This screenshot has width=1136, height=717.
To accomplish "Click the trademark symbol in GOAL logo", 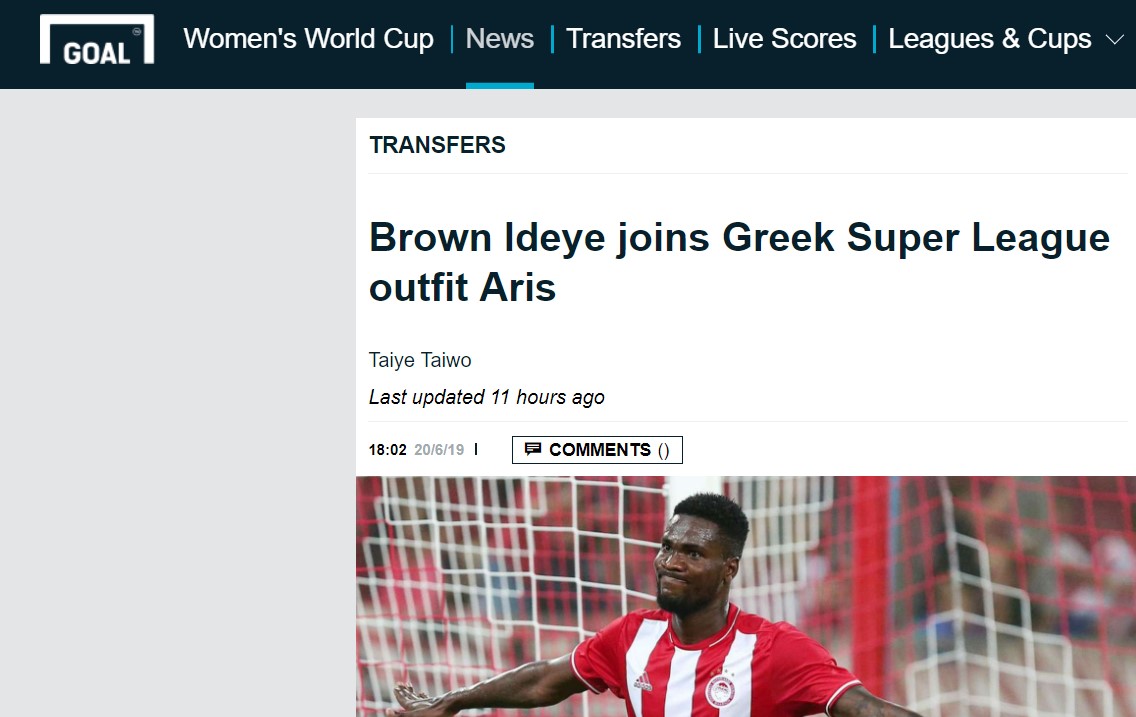I will click(x=138, y=31).
